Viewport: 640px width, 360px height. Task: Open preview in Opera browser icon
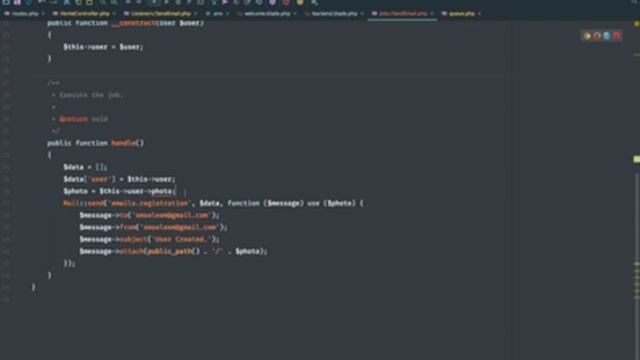[616, 36]
